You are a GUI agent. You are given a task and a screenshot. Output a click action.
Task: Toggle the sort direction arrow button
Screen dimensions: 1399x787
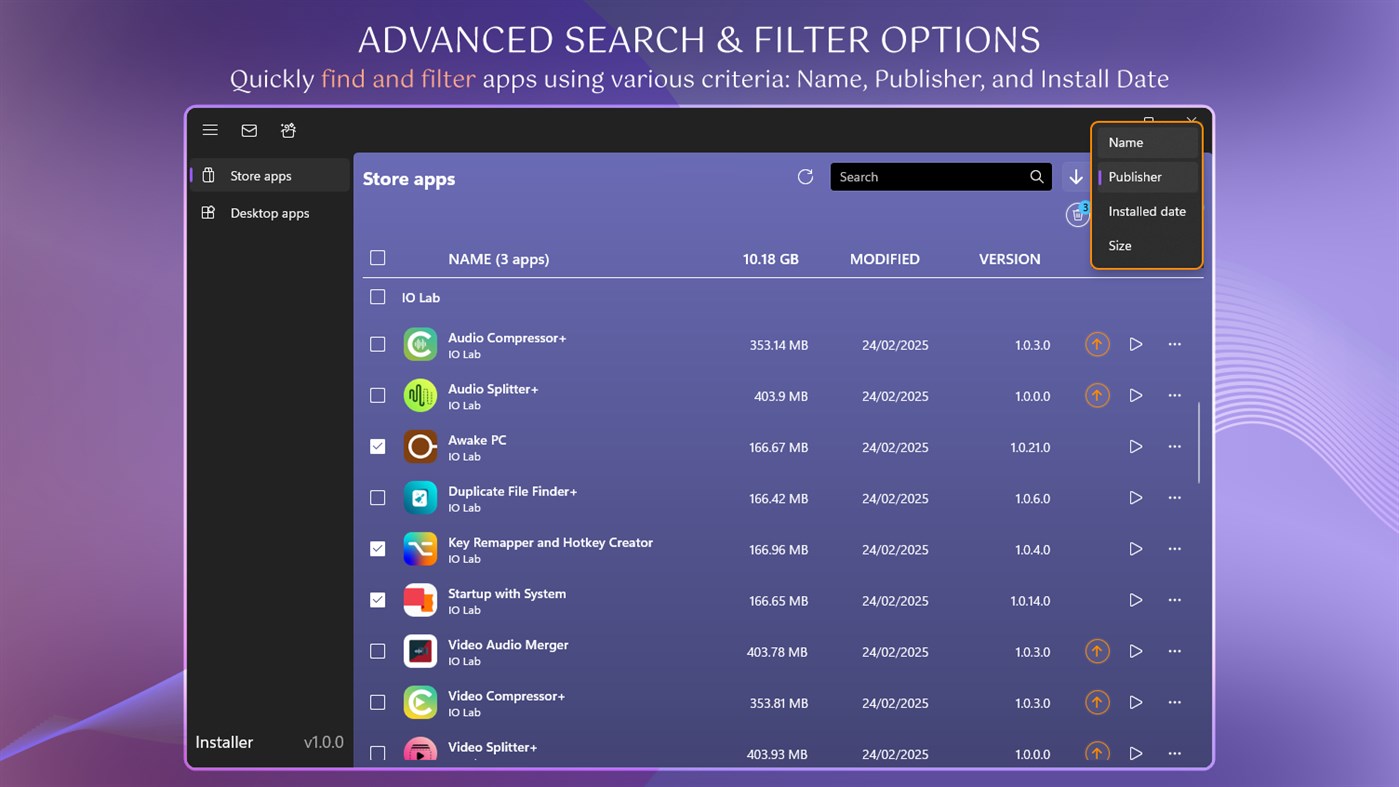[x=1076, y=177]
